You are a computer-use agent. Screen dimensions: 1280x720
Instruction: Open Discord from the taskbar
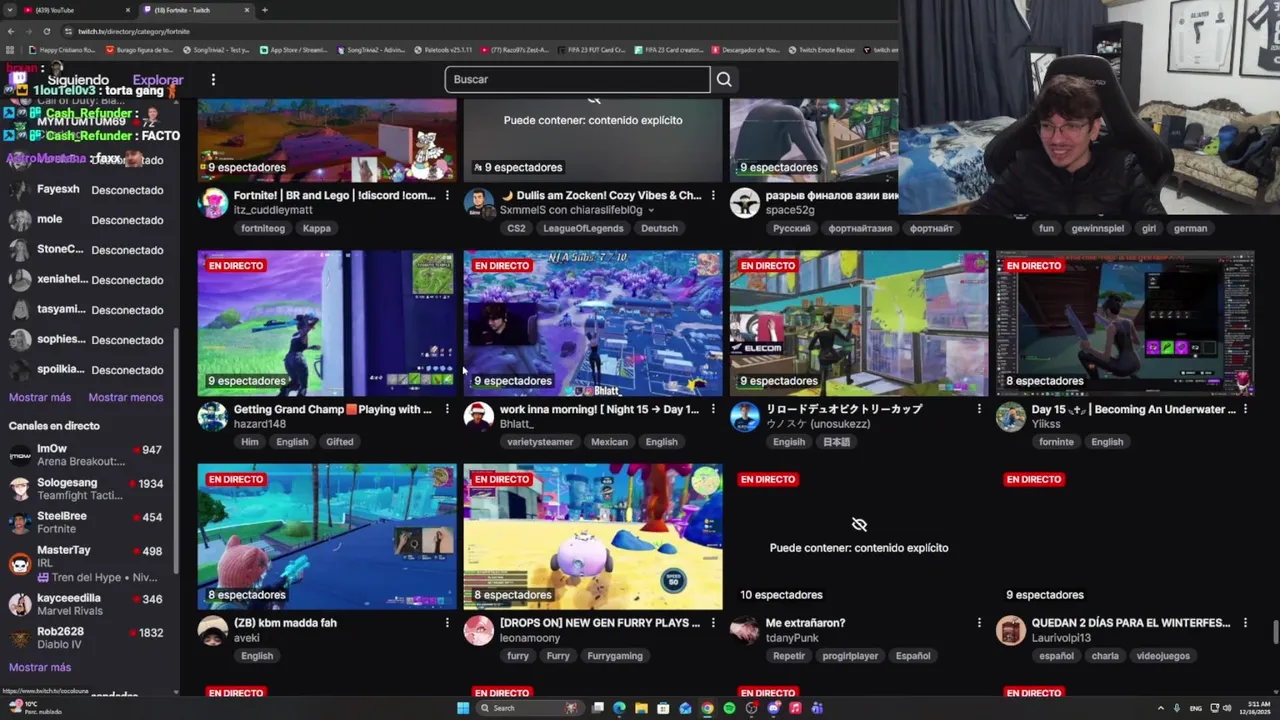pos(773,708)
